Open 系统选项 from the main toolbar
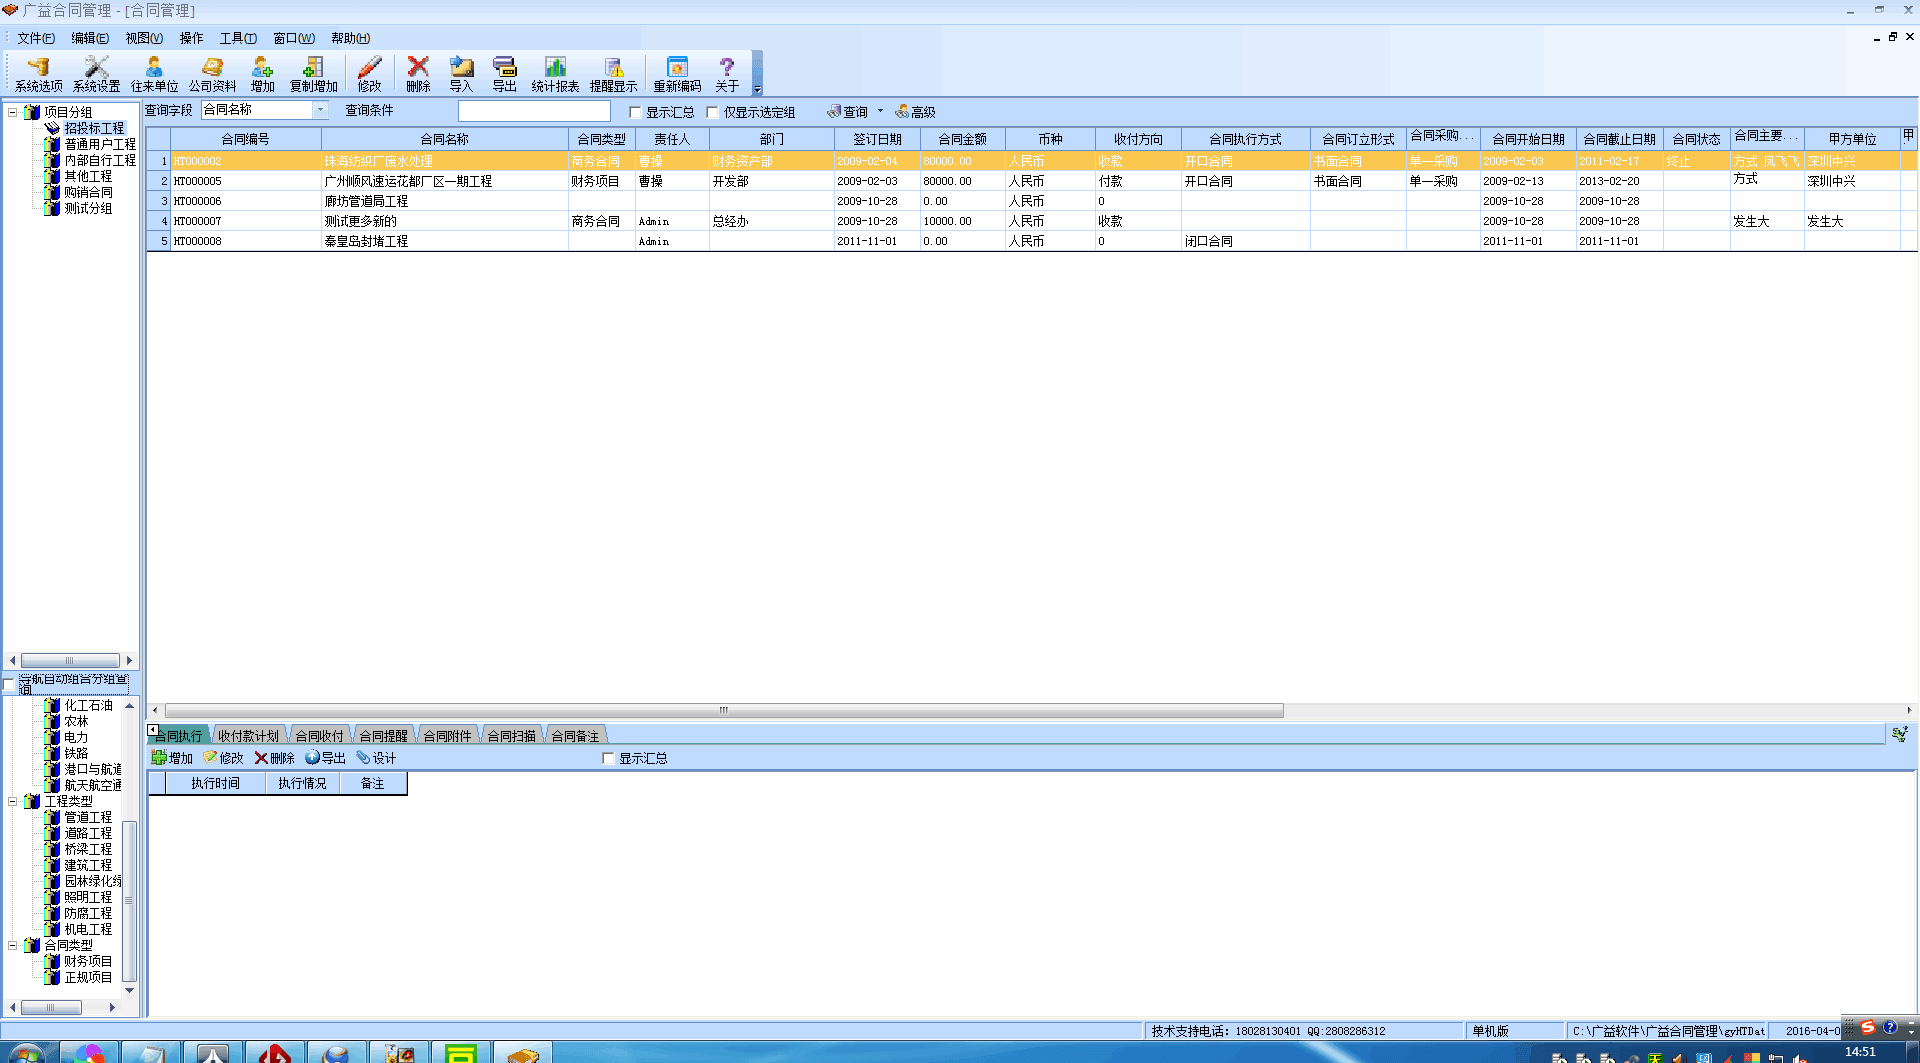The height and width of the screenshot is (1063, 1920). [x=38, y=75]
